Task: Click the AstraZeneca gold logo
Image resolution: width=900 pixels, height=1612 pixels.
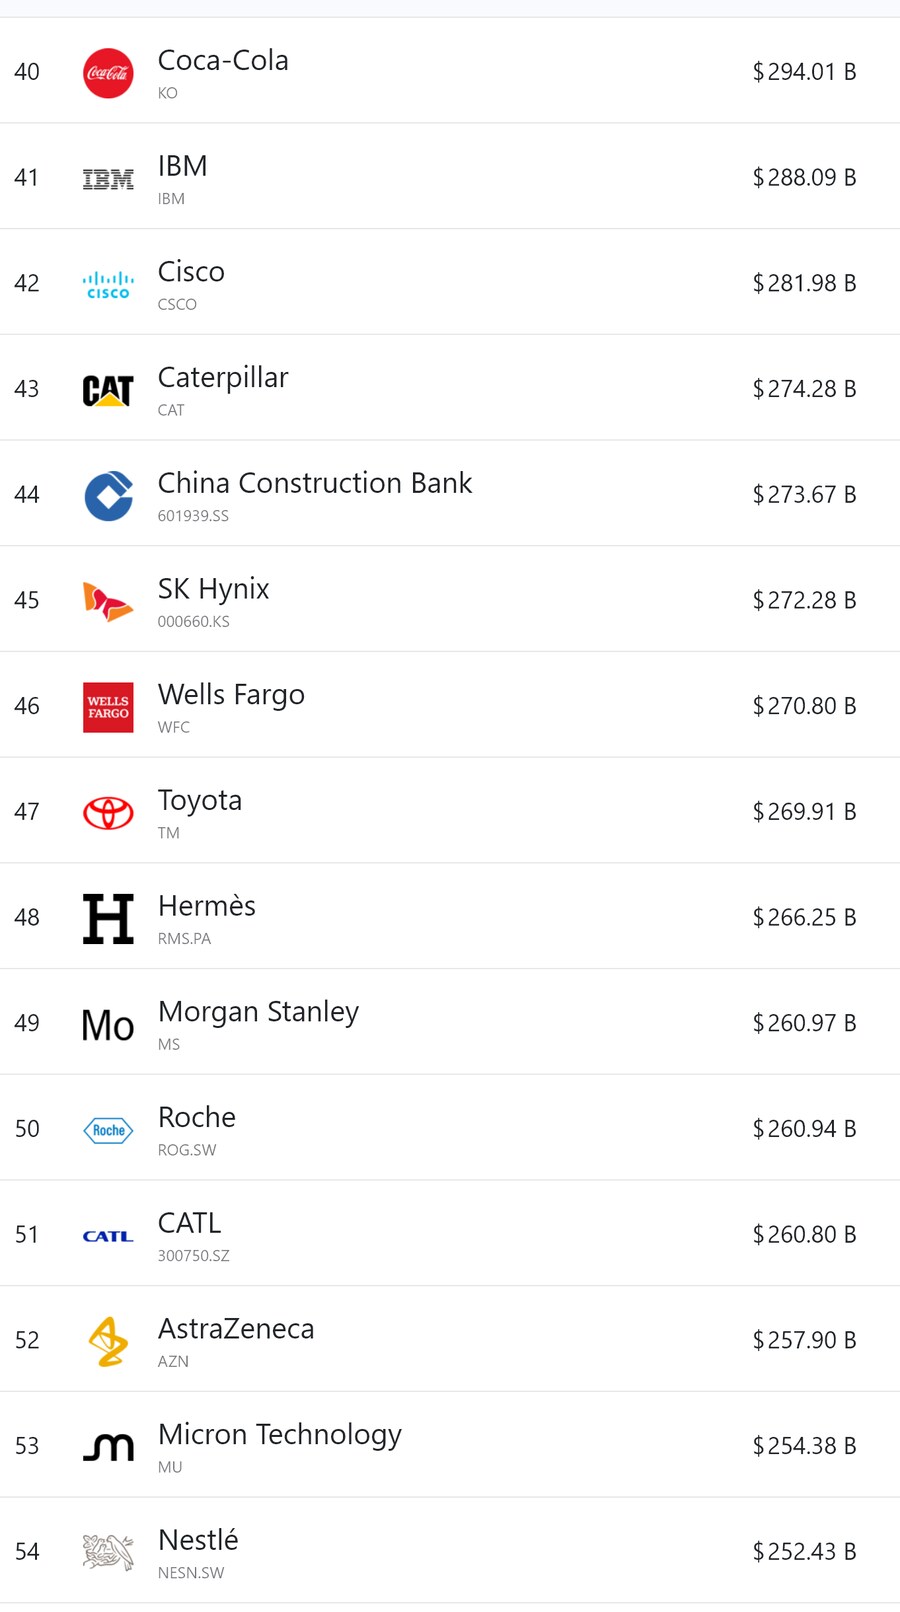Action: 108,1341
